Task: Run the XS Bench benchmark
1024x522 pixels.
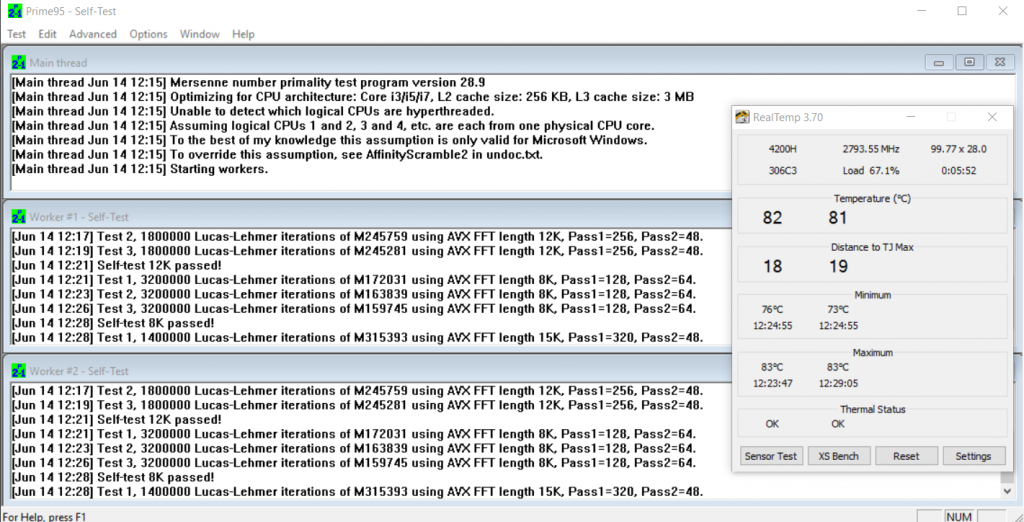Action: click(838, 456)
